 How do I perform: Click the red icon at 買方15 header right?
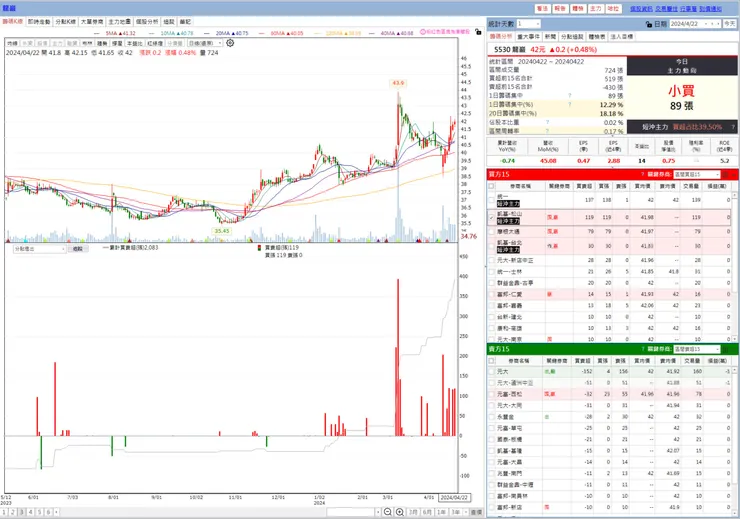725,175
